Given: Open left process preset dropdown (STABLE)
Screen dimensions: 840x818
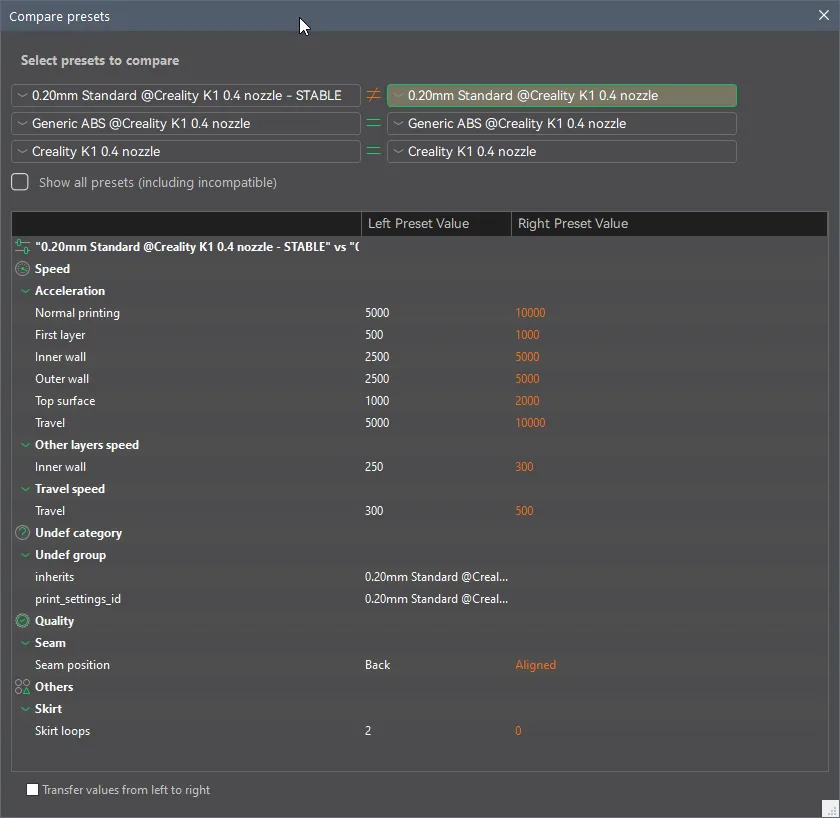Looking at the screenshot, I should [186, 96].
